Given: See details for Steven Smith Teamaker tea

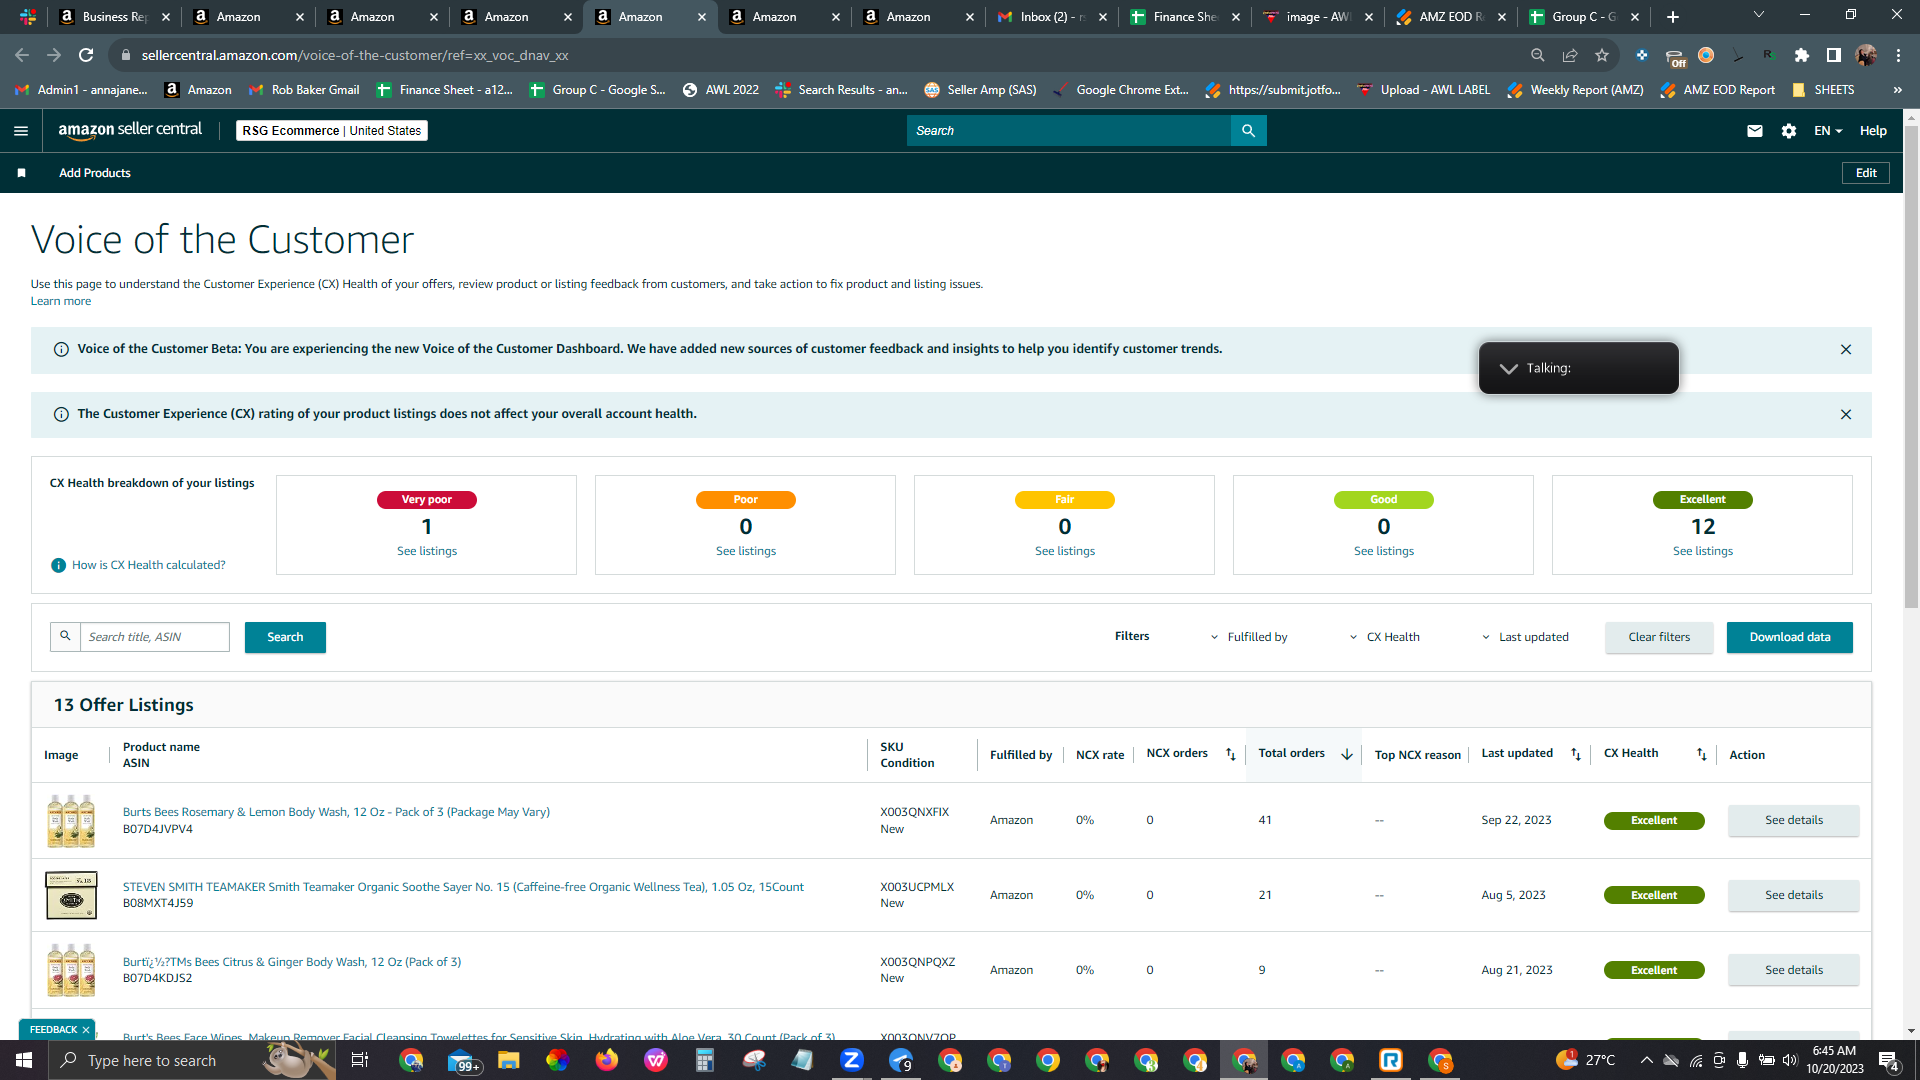Looking at the screenshot, I should click(x=1794, y=896).
